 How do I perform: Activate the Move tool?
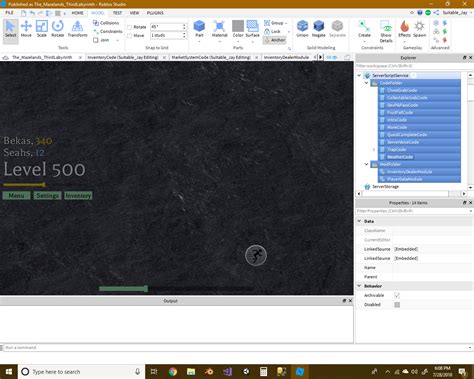(x=26, y=29)
